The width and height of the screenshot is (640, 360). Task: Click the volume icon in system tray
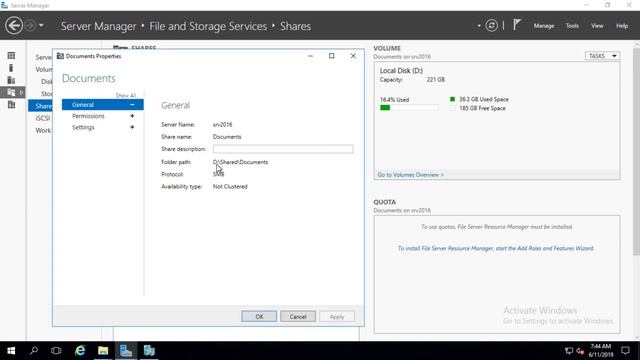(580, 351)
